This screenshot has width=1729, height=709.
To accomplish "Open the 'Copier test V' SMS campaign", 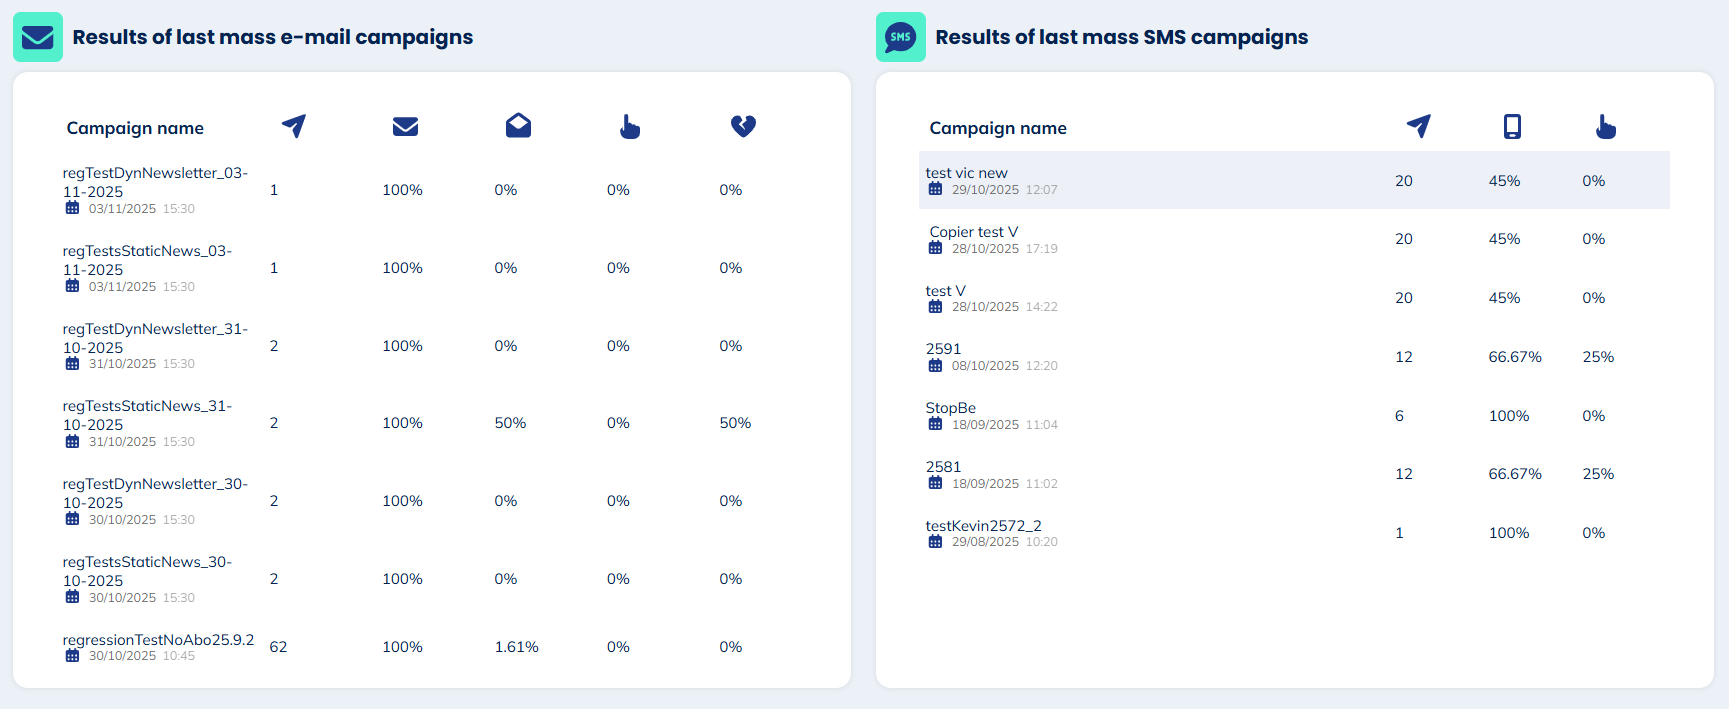I will 973,232.
